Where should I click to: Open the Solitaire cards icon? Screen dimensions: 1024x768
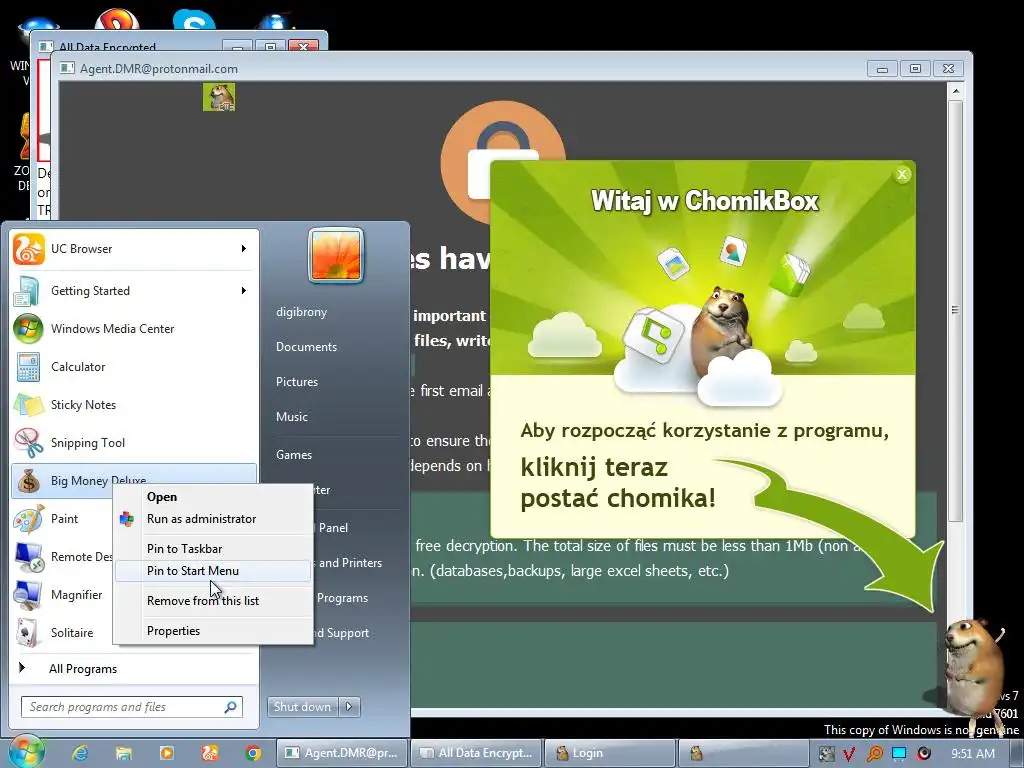click(x=28, y=633)
